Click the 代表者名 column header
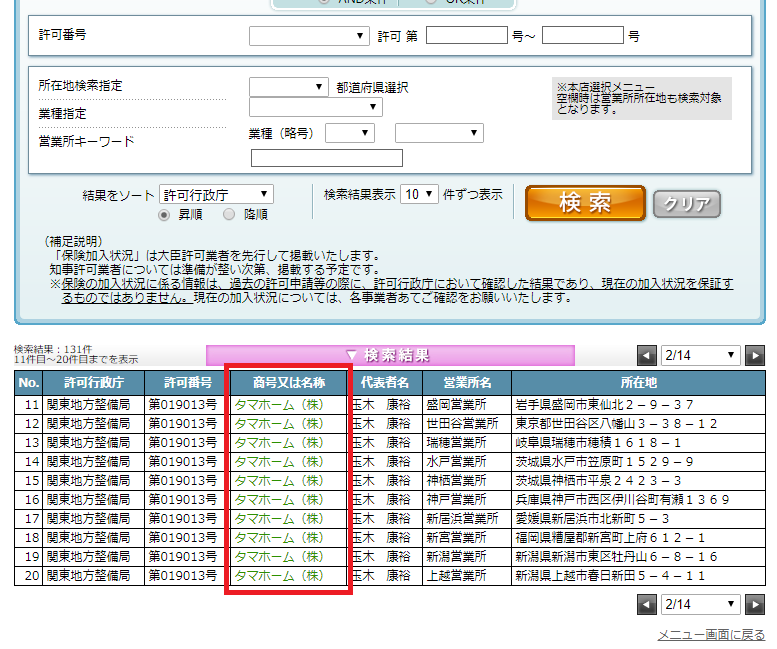 [x=385, y=382]
